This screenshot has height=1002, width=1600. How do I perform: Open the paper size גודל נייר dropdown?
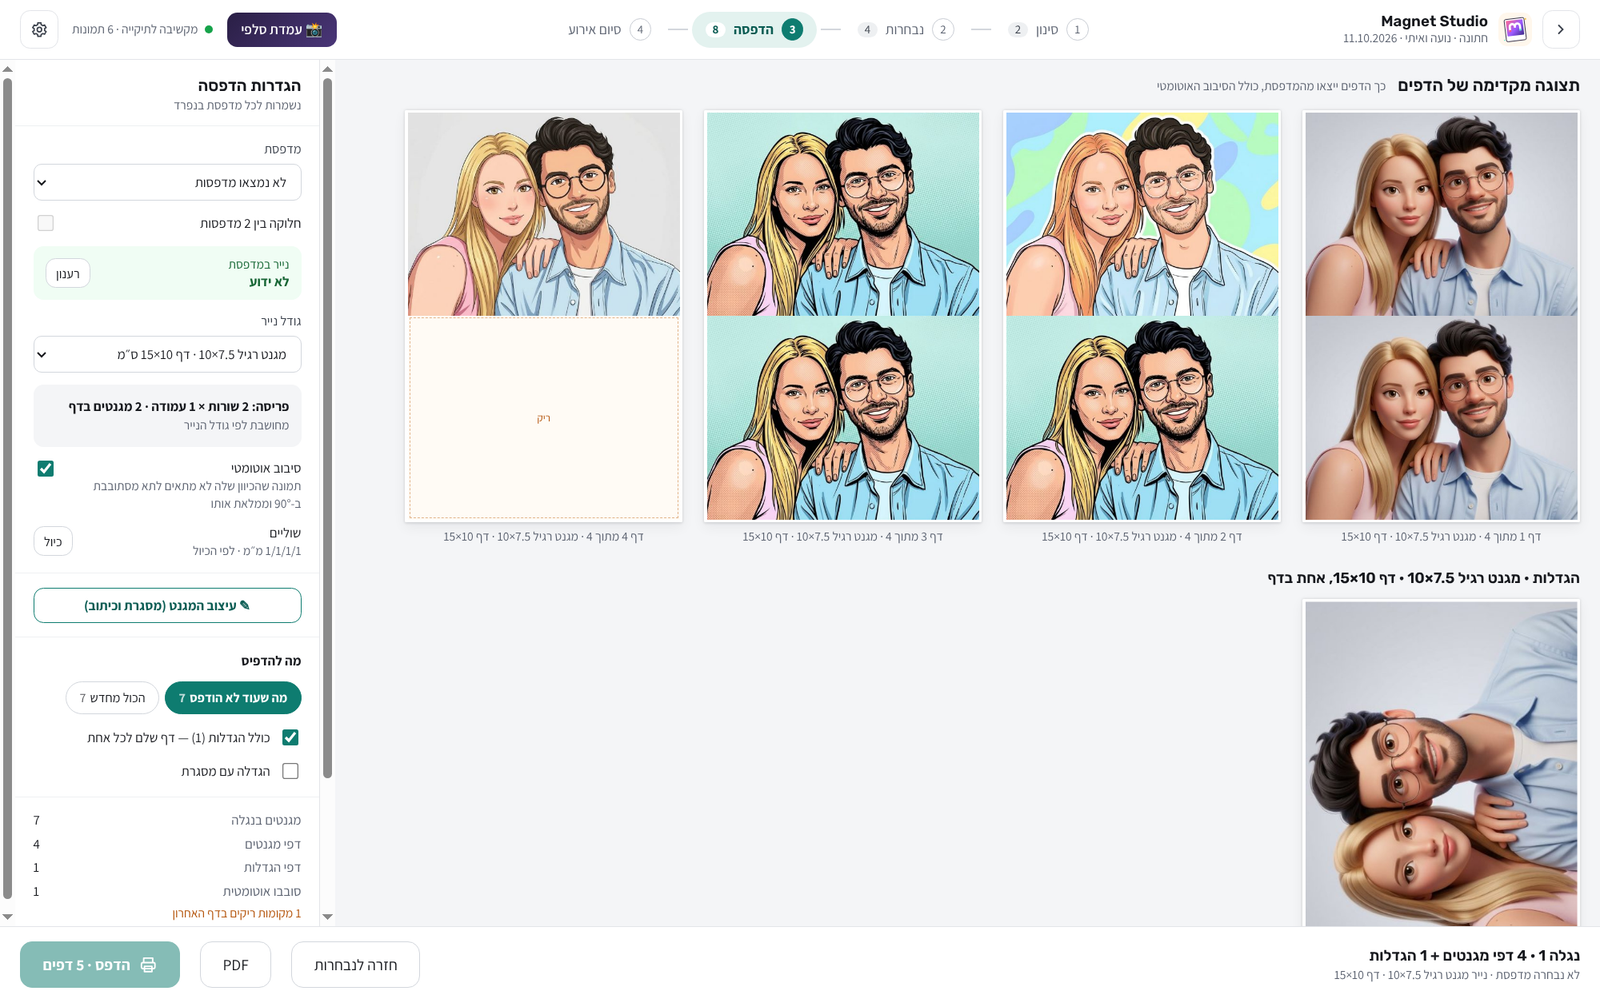click(x=167, y=354)
